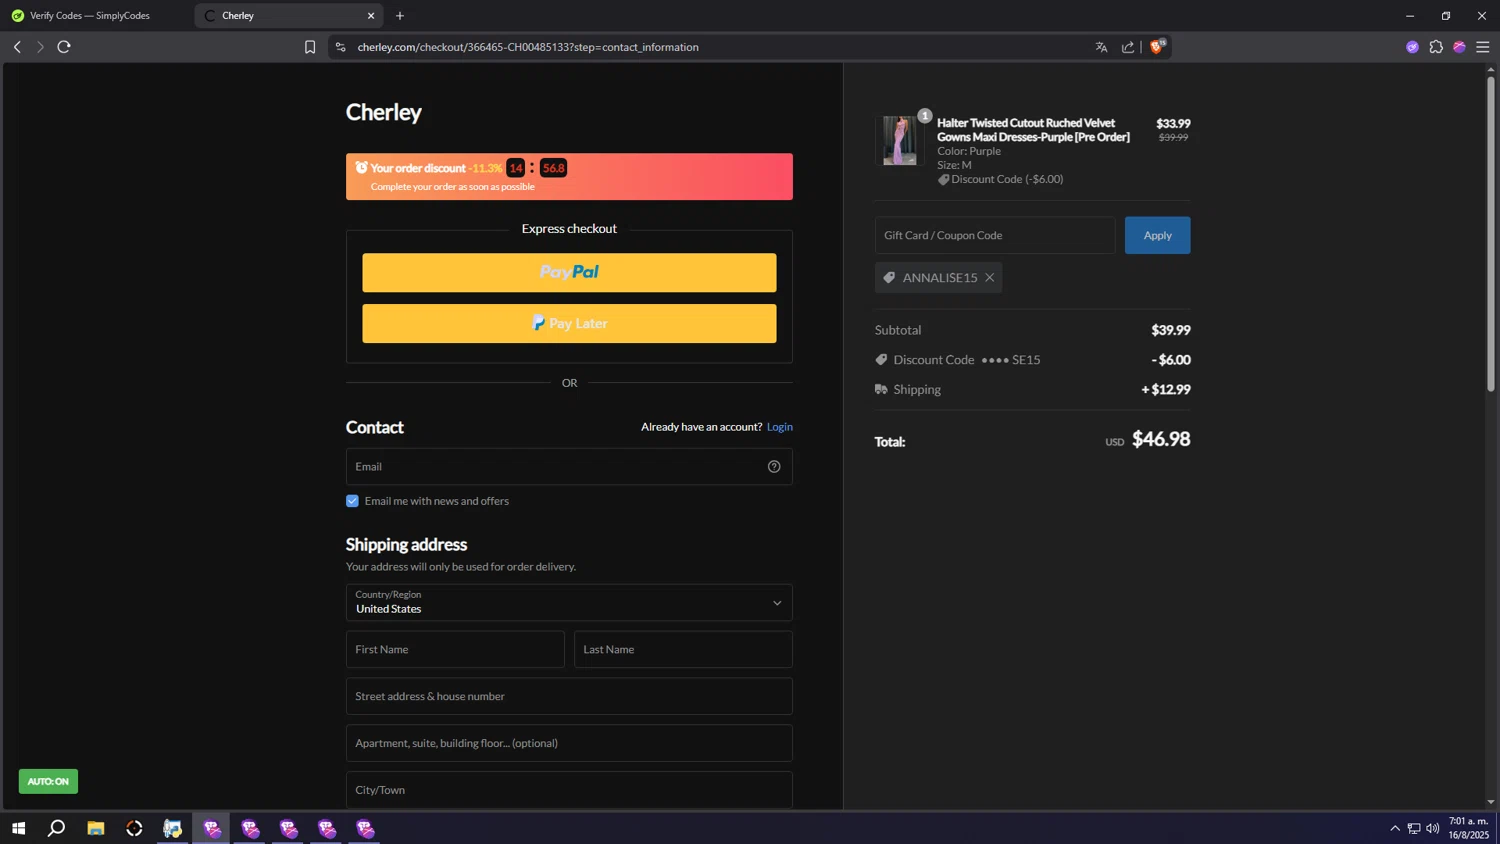This screenshot has height=844, width=1500.
Task: Click the share page icon
Action: click(1128, 47)
